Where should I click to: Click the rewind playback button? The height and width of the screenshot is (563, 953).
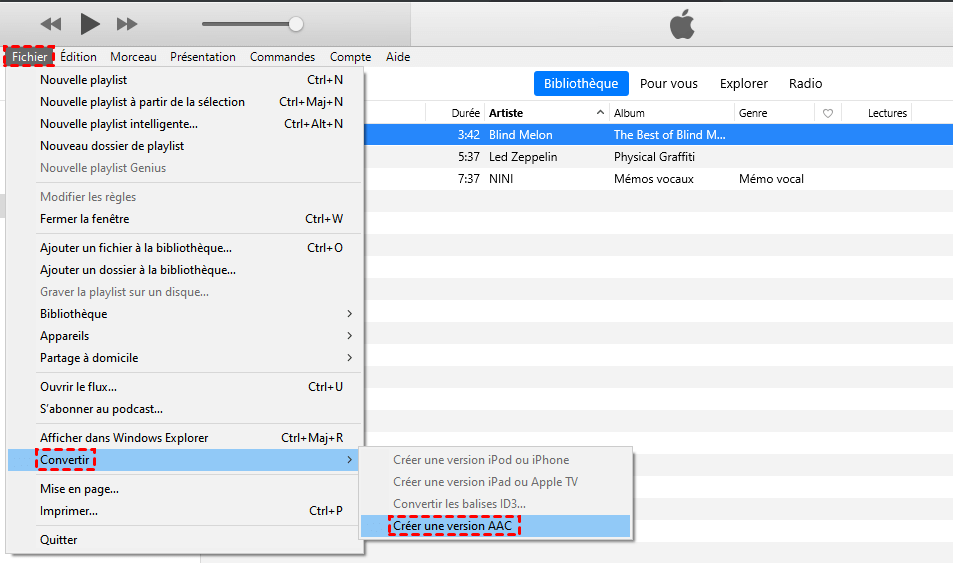51,24
